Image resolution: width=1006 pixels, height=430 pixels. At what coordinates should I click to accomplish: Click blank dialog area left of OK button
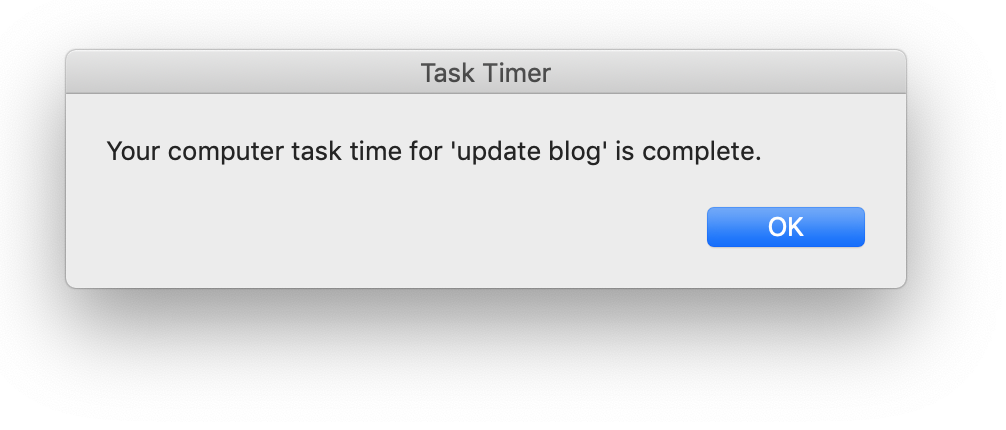(400, 227)
